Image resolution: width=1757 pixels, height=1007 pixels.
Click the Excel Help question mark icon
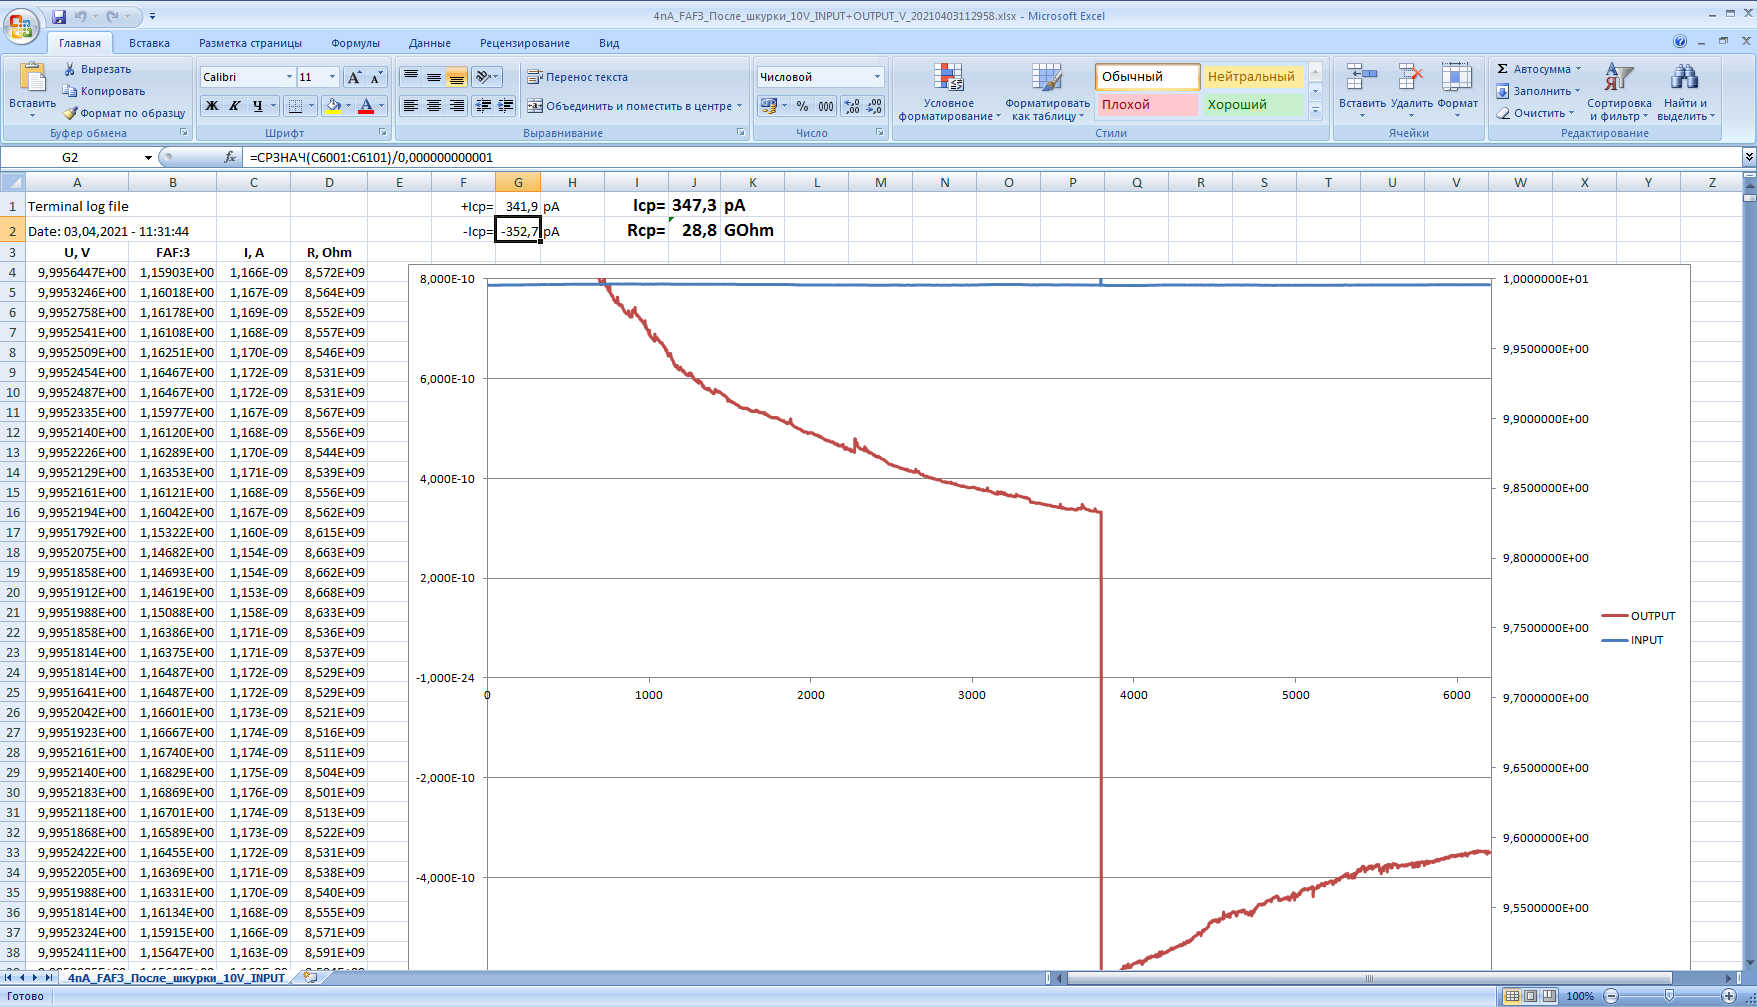pos(1680,41)
